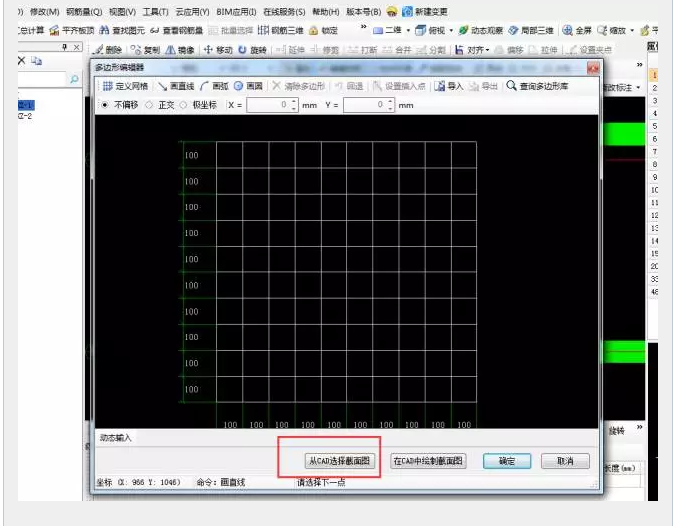Click row number 5 in right panel

(654, 126)
